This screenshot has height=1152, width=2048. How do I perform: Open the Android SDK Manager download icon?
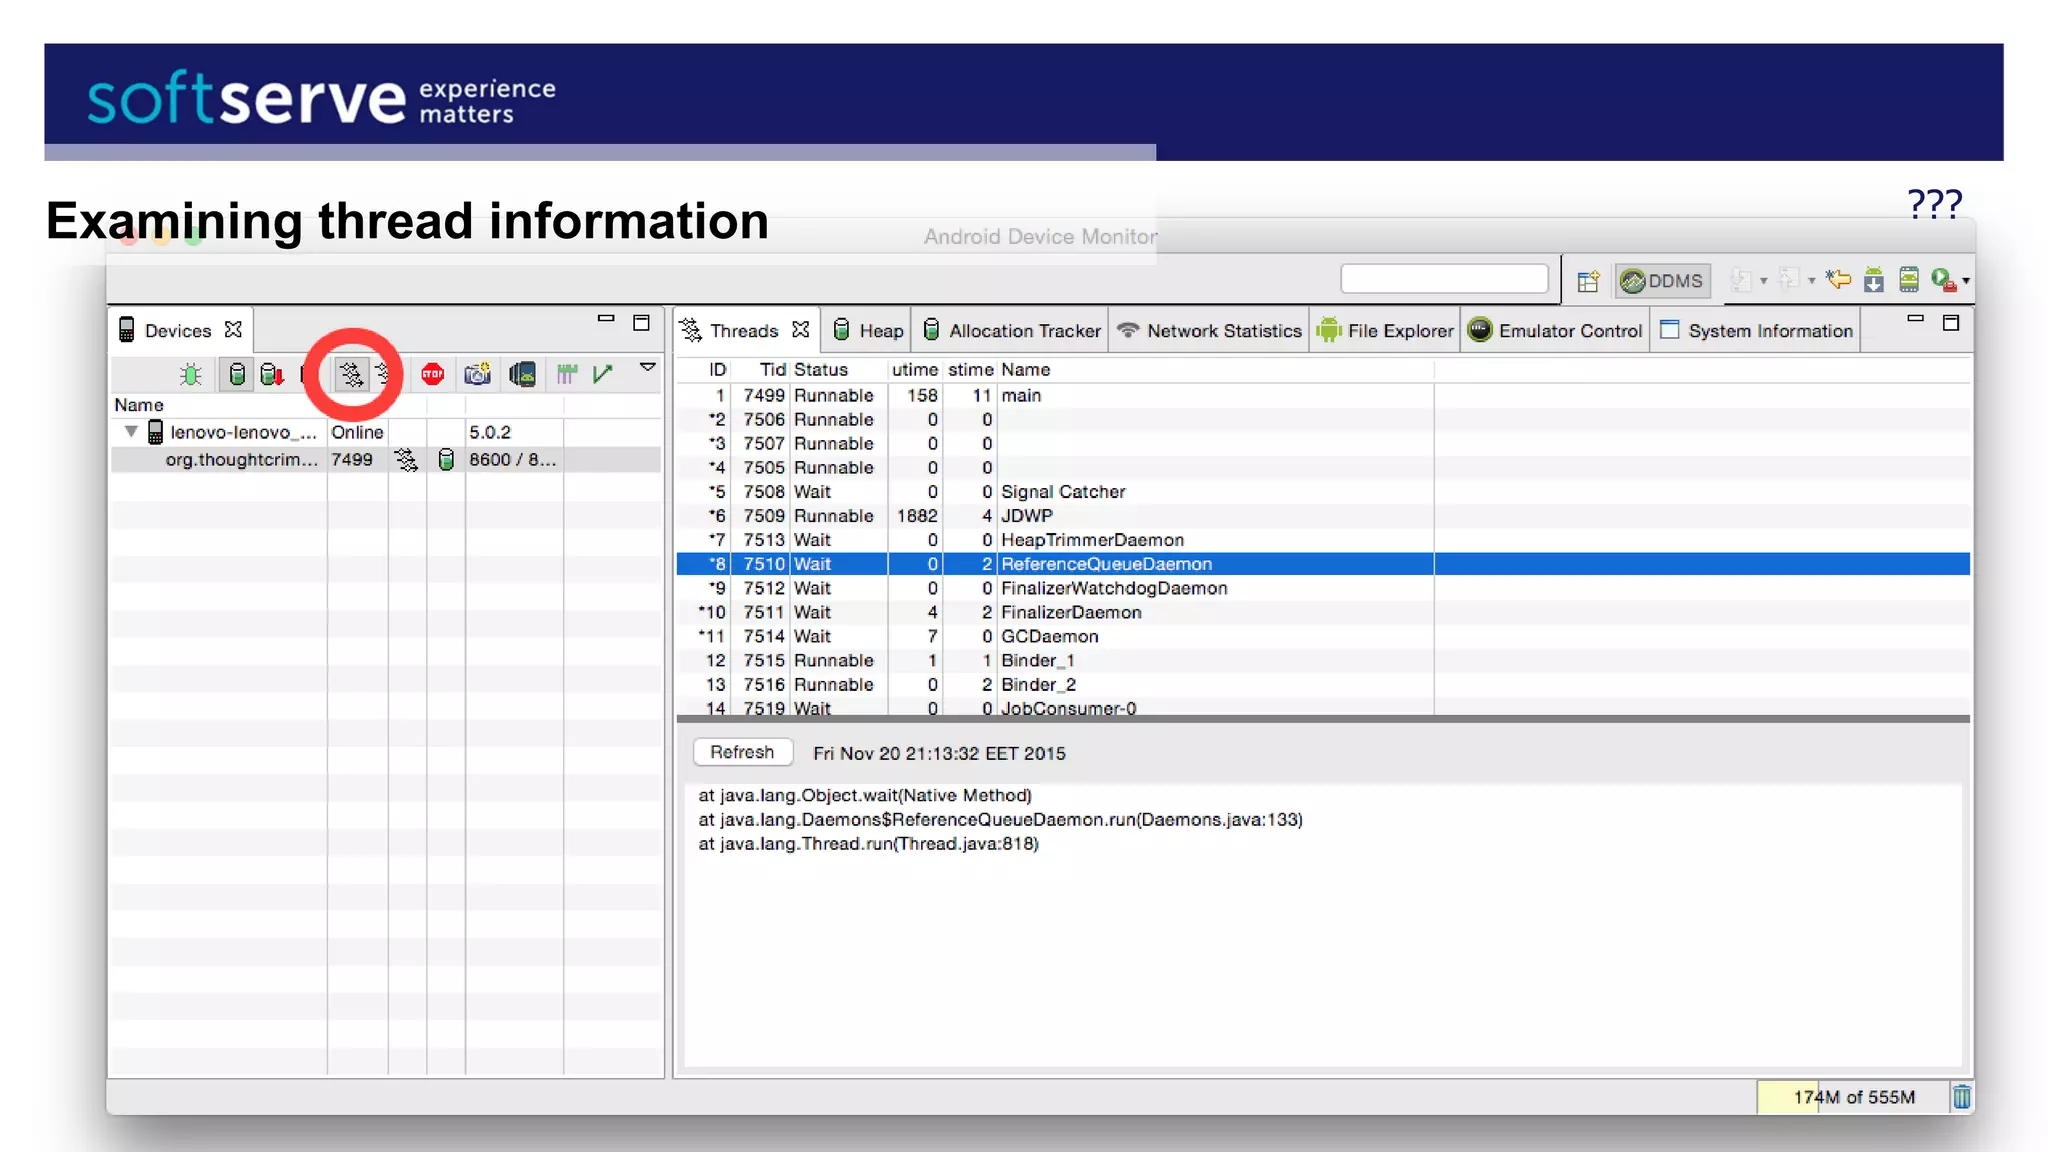coord(1874,281)
